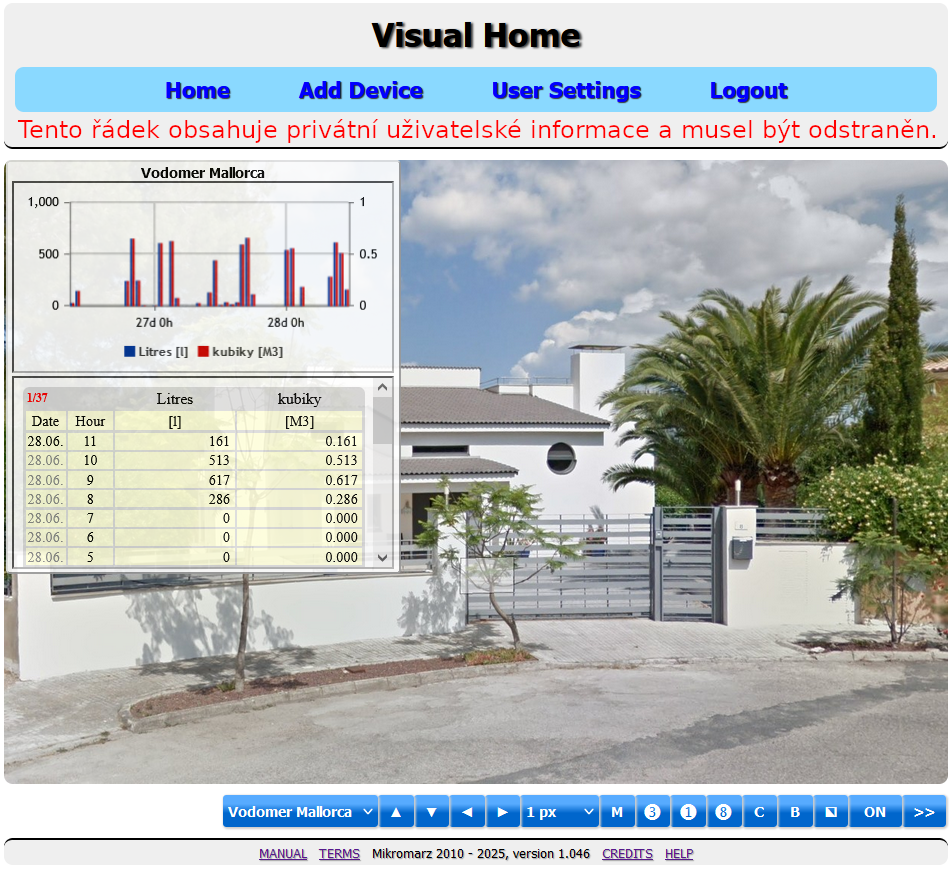
Task: Open the HELP footer link
Action: [679, 854]
